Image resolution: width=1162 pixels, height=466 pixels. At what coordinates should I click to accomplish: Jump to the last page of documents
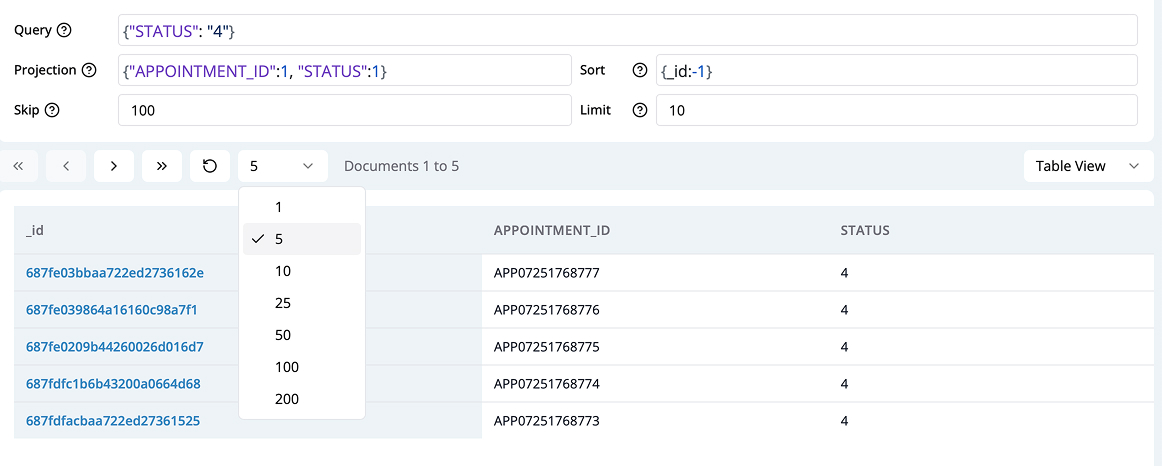click(x=162, y=166)
